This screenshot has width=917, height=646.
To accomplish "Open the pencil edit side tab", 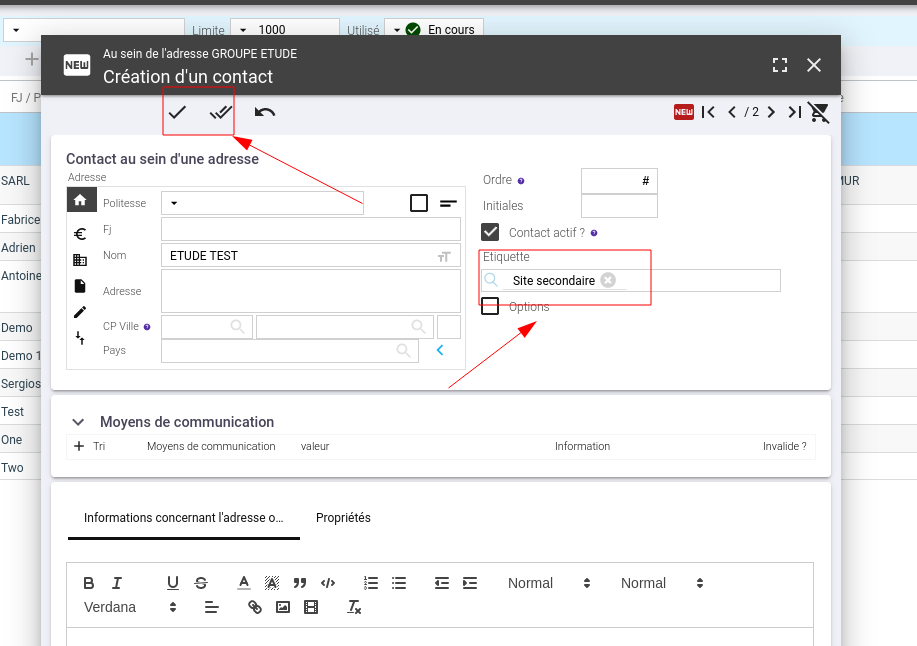I will coord(80,312).
